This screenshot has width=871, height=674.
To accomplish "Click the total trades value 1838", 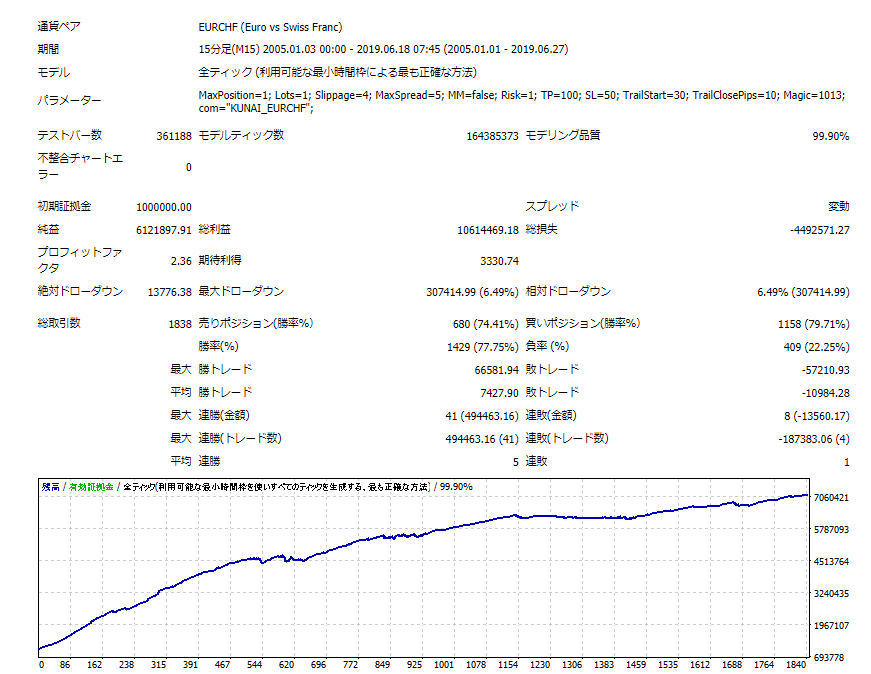I will click(x=180, y=324).
